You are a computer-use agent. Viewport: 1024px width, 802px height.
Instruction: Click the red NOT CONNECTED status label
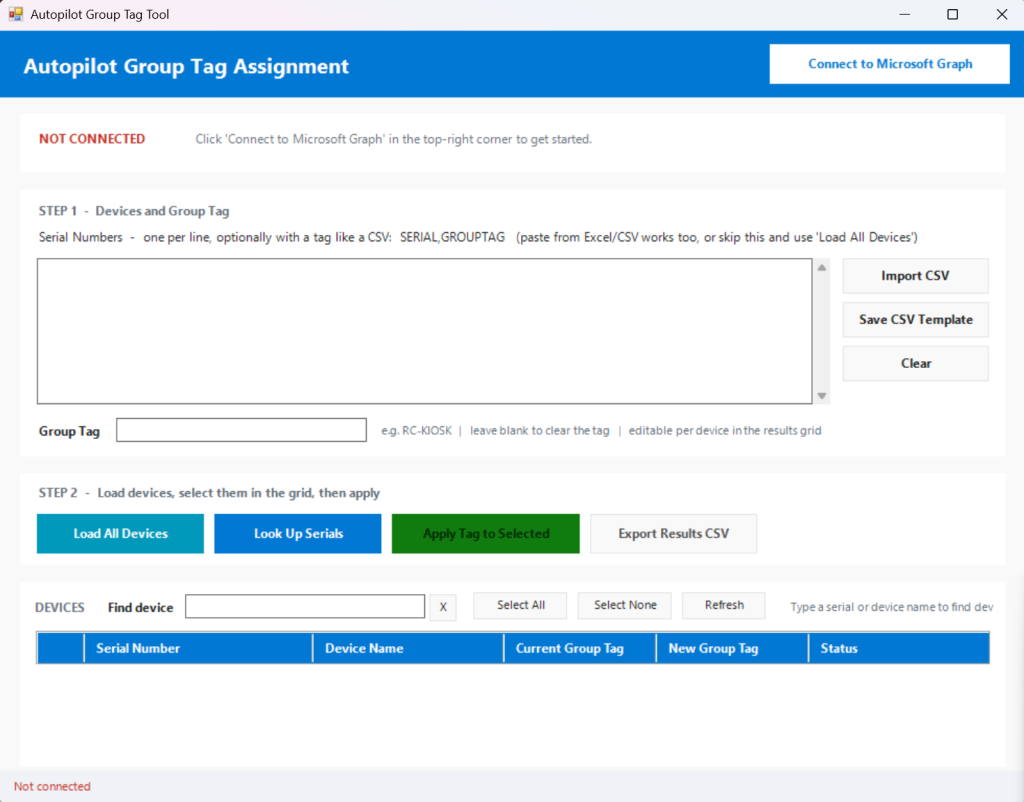tap(92, 139)
